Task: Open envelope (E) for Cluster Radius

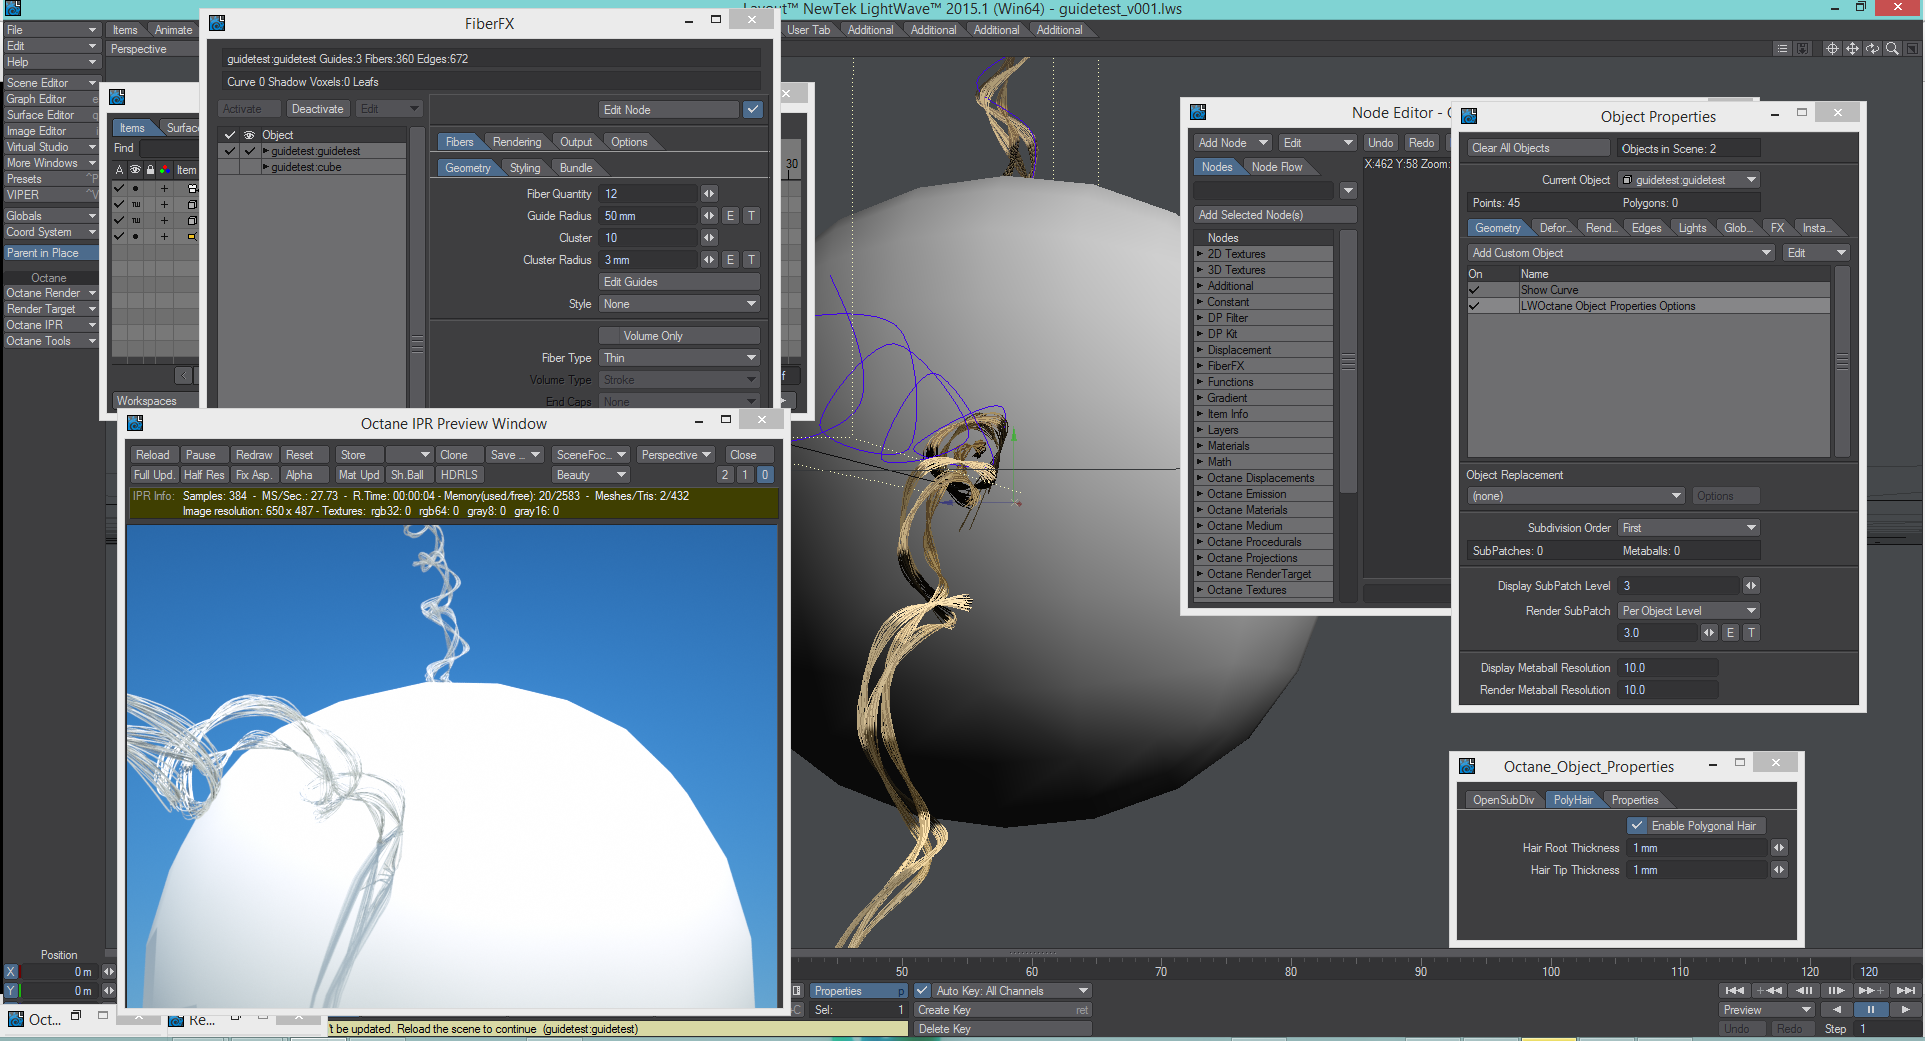Action: [731, 260]
